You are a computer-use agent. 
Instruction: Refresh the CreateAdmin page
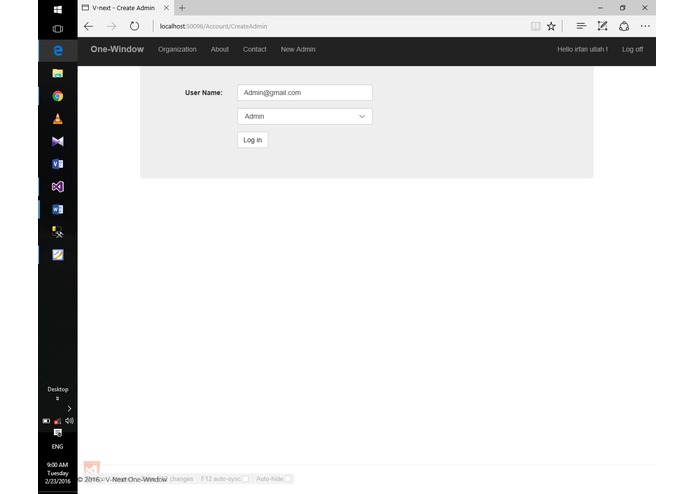(134, 26)
